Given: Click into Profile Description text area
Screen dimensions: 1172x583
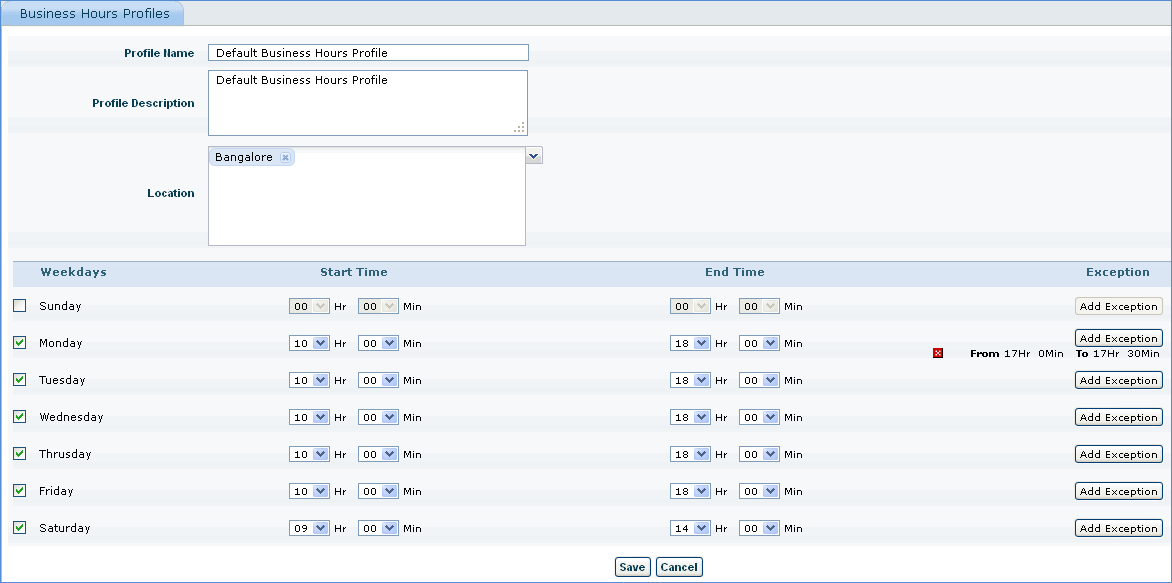Looking at the screenshot, I should [368, 103].
